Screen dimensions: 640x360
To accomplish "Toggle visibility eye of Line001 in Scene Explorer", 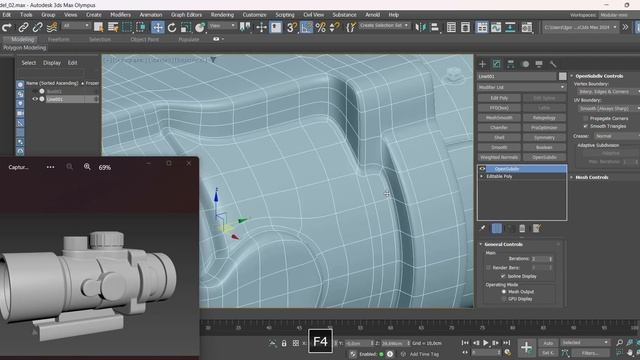I will tap(35, 99).
